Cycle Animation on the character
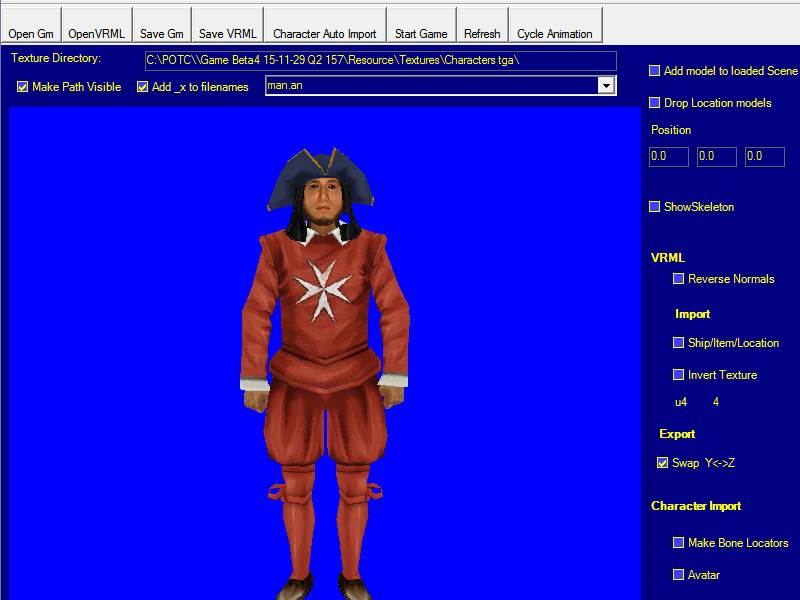Image resolution: width=800 pixels, height=600 pixels. tap(555, 25)
